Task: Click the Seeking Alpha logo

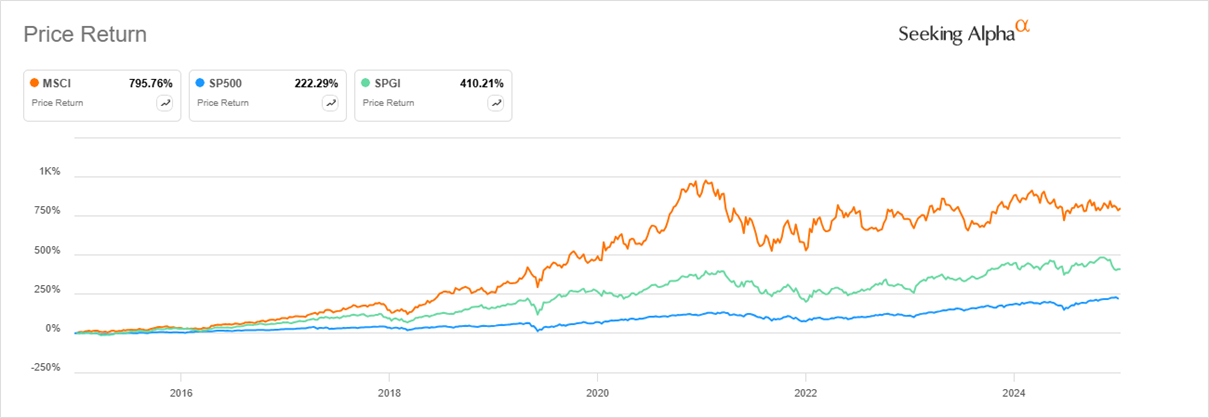Action: (x=964, y=33)
